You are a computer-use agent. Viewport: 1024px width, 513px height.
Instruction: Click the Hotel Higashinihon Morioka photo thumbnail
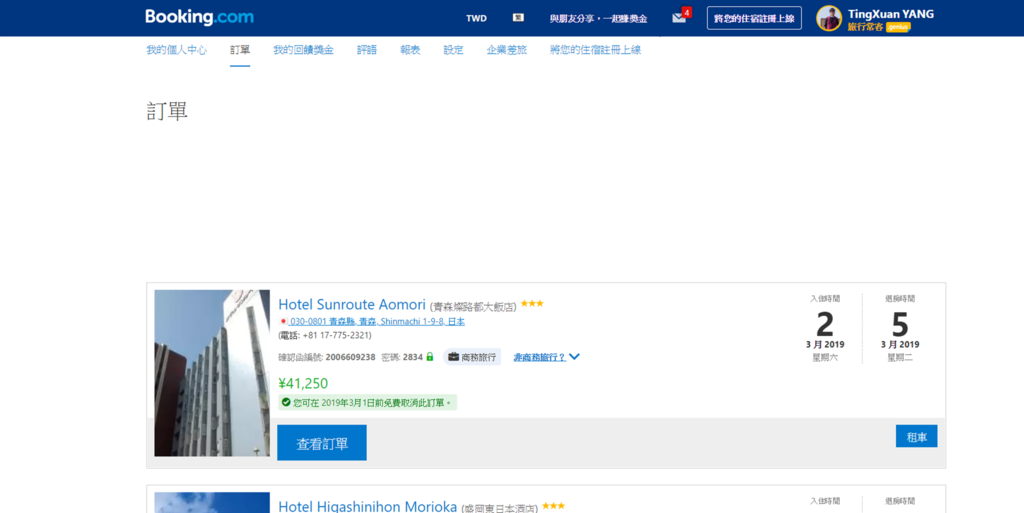[x=212, y=503]
